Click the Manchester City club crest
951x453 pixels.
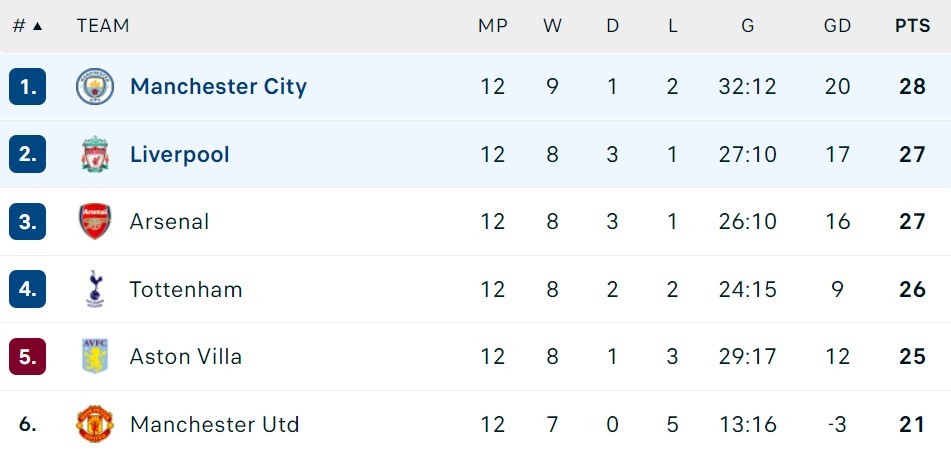pyautogui.click(x=95, y=87)
